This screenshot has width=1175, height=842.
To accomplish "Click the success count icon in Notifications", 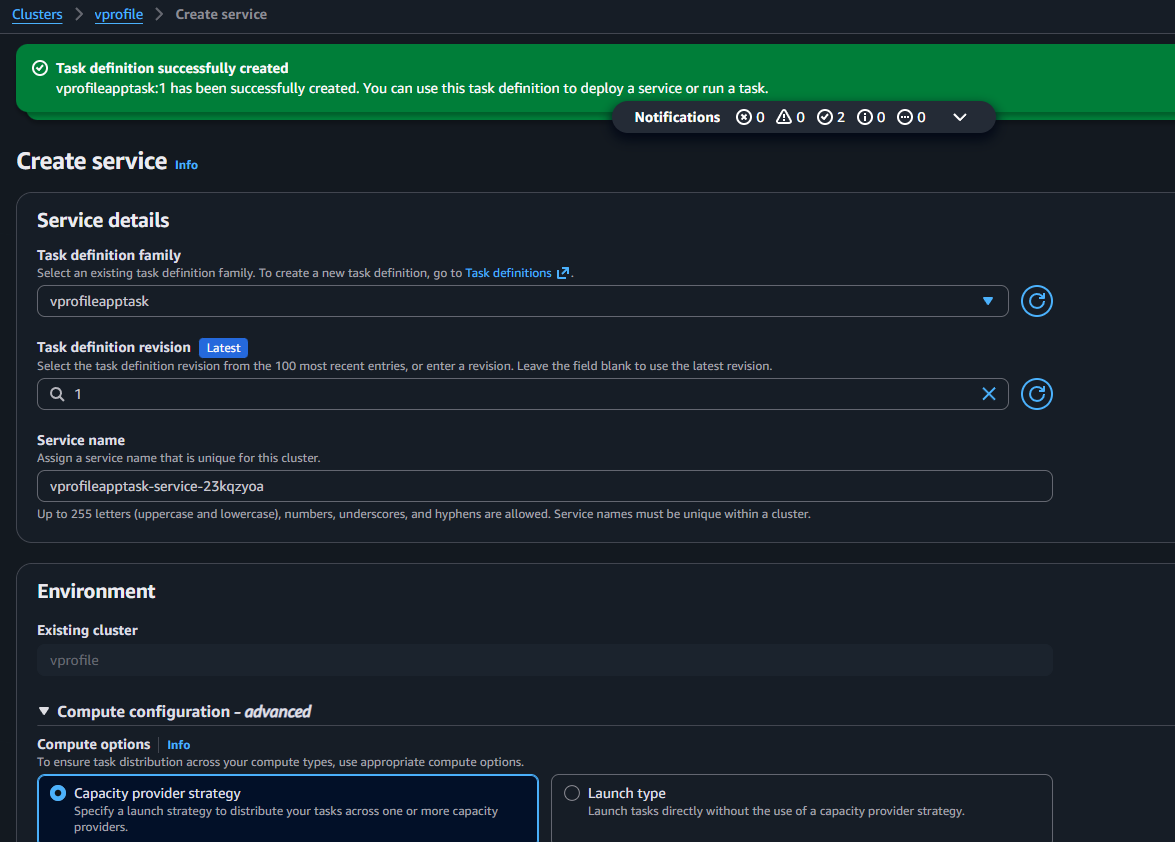I will pyautogui.click(x=824, y=117).
